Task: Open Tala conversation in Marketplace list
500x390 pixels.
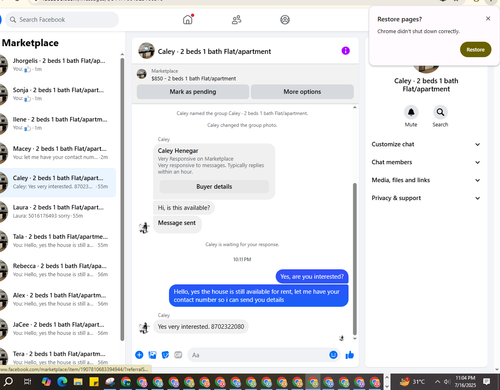Action: click(x=58, y=241)
